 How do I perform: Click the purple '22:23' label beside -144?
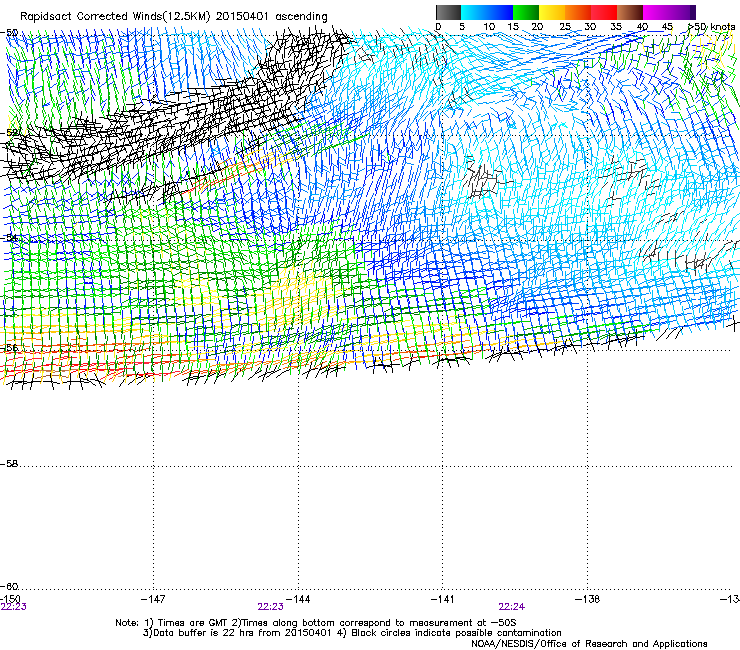point(270,607)
